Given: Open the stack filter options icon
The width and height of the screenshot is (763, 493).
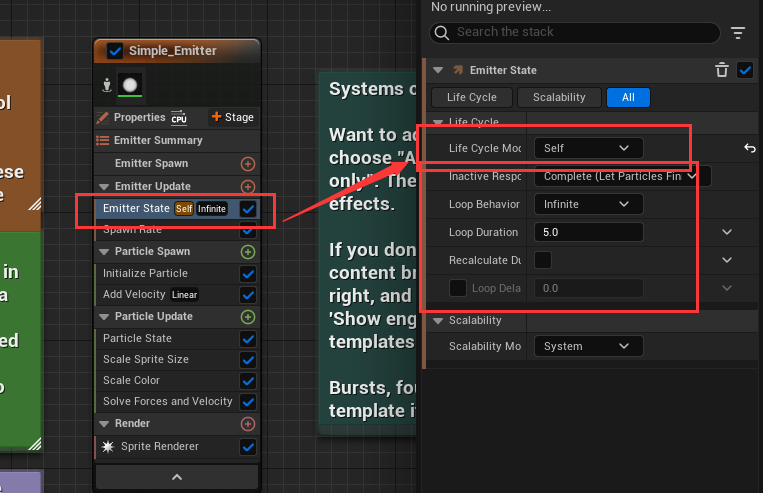Looking at the screenshot, I should click(738, 33).
